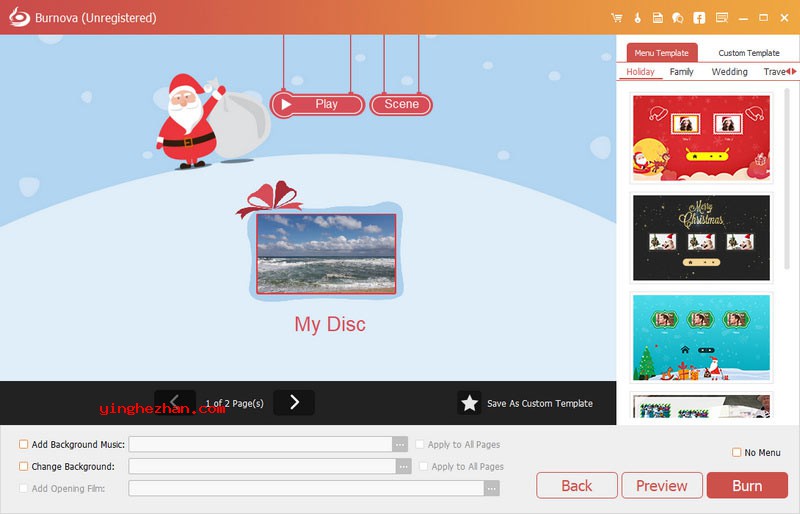Image resolution: width=800 pixels, height=514 pixels.
Task: Click the Burn button
Action: pyautogui.click(x=747, y=486)
